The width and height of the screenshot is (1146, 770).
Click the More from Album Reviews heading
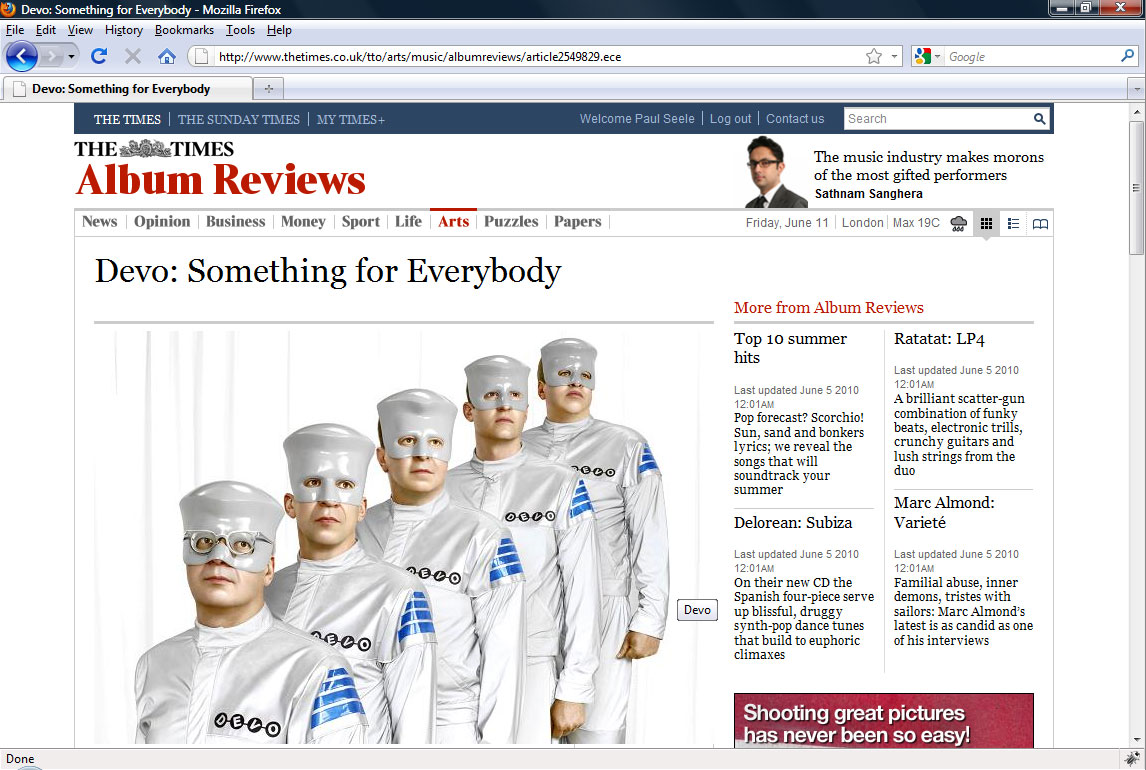(x=829, y=308)
